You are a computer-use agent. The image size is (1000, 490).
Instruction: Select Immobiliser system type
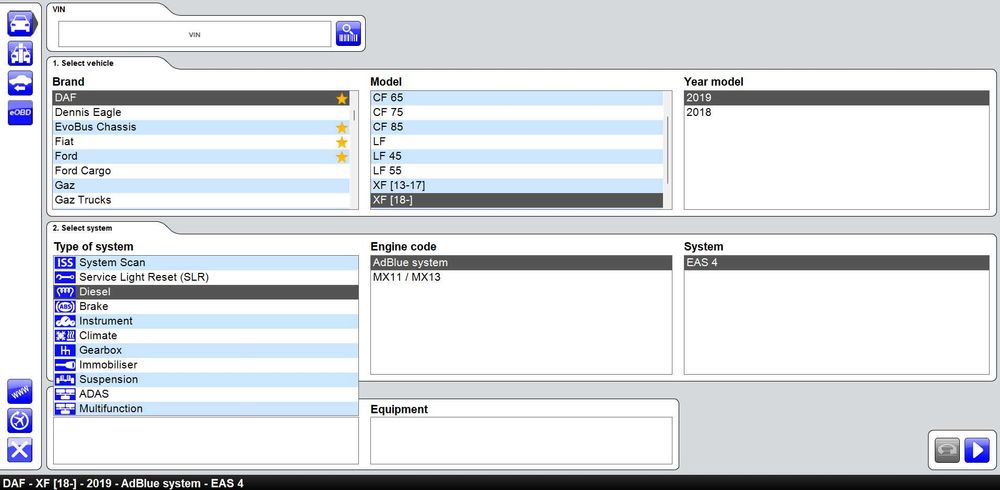[206, 365]
